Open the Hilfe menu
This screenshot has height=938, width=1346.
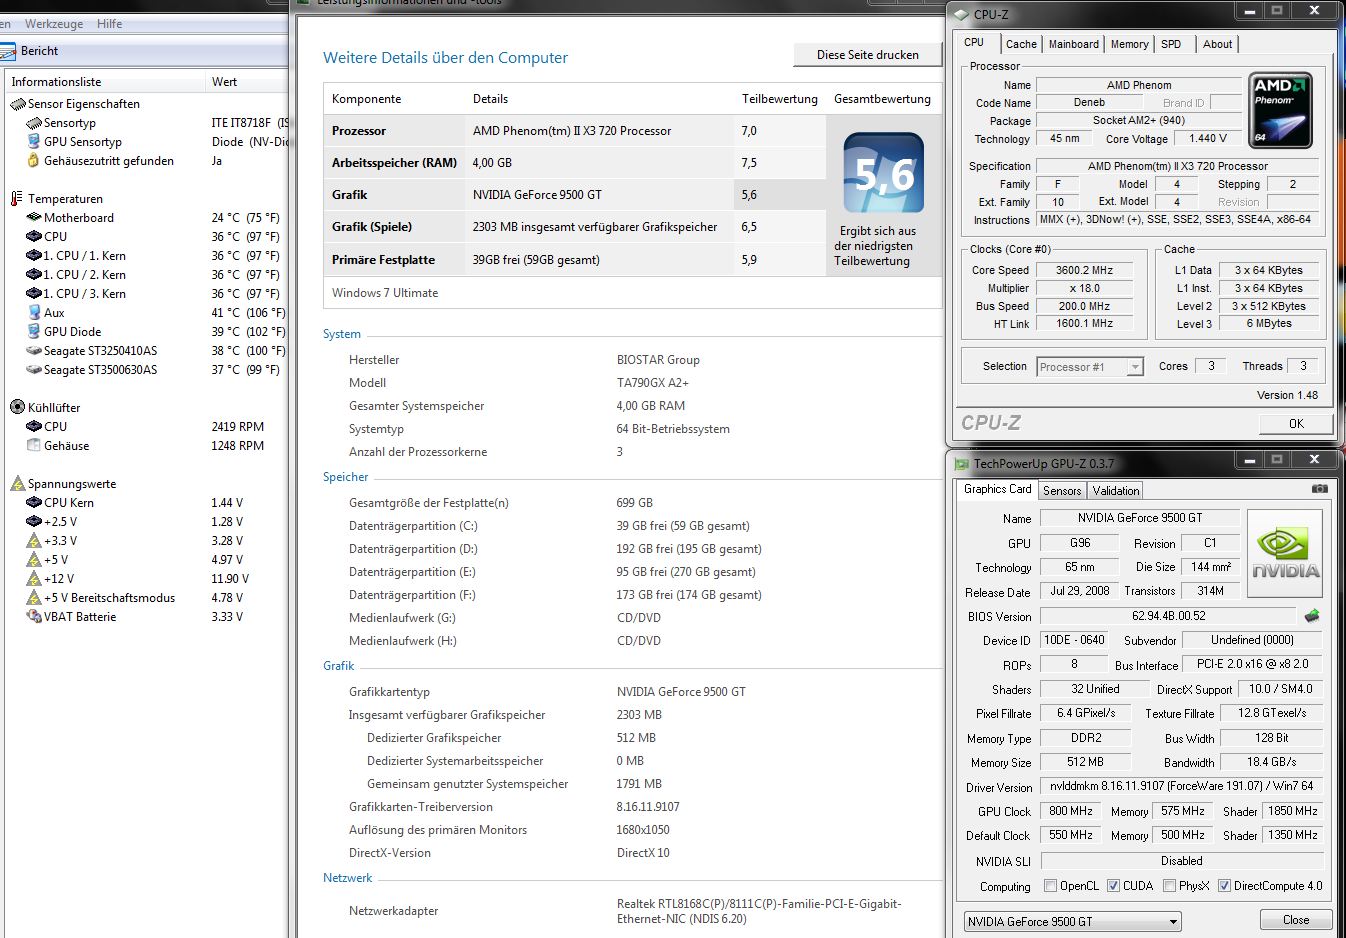tap(109, 23)
